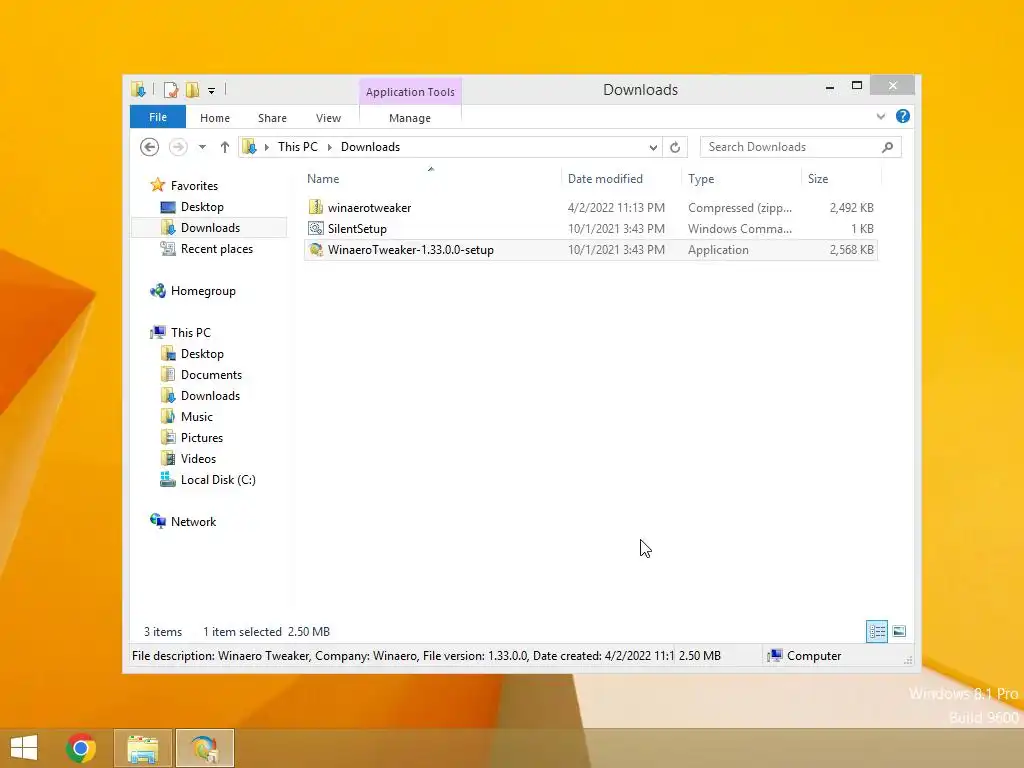Screen dimensions: 1024x768
Task: Switch to Large icons view
Action: click(899, 631)
